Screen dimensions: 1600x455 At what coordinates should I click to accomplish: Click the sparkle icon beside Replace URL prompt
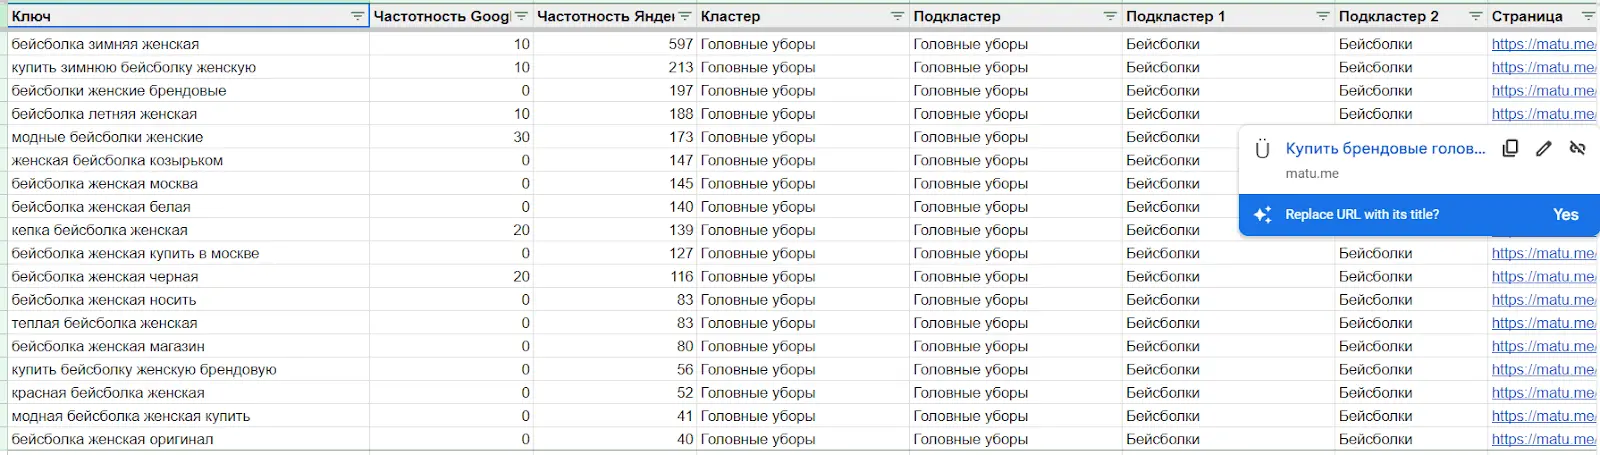tap(1263, 215)
